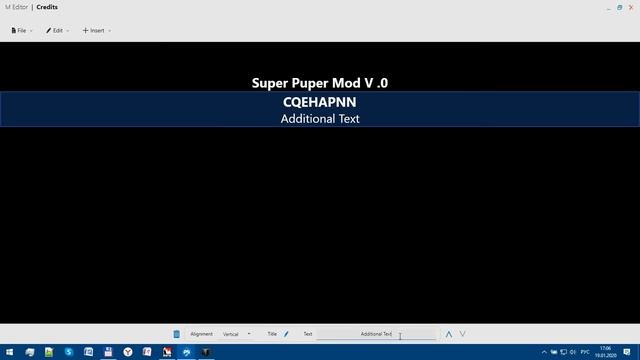640x360 pixels.
Task: Delete the selected credits entry with trash icon
Action: [x=176, y=334]
